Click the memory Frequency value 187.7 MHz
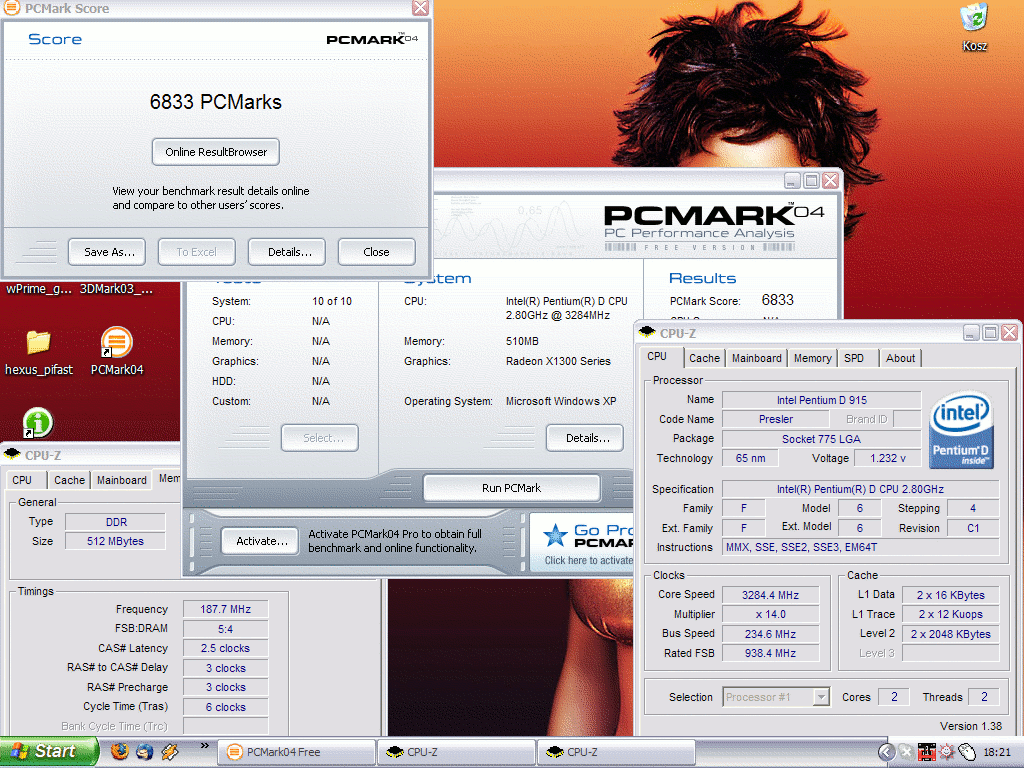Screen dimensions: 1024x768 click(x=225, y=609)
